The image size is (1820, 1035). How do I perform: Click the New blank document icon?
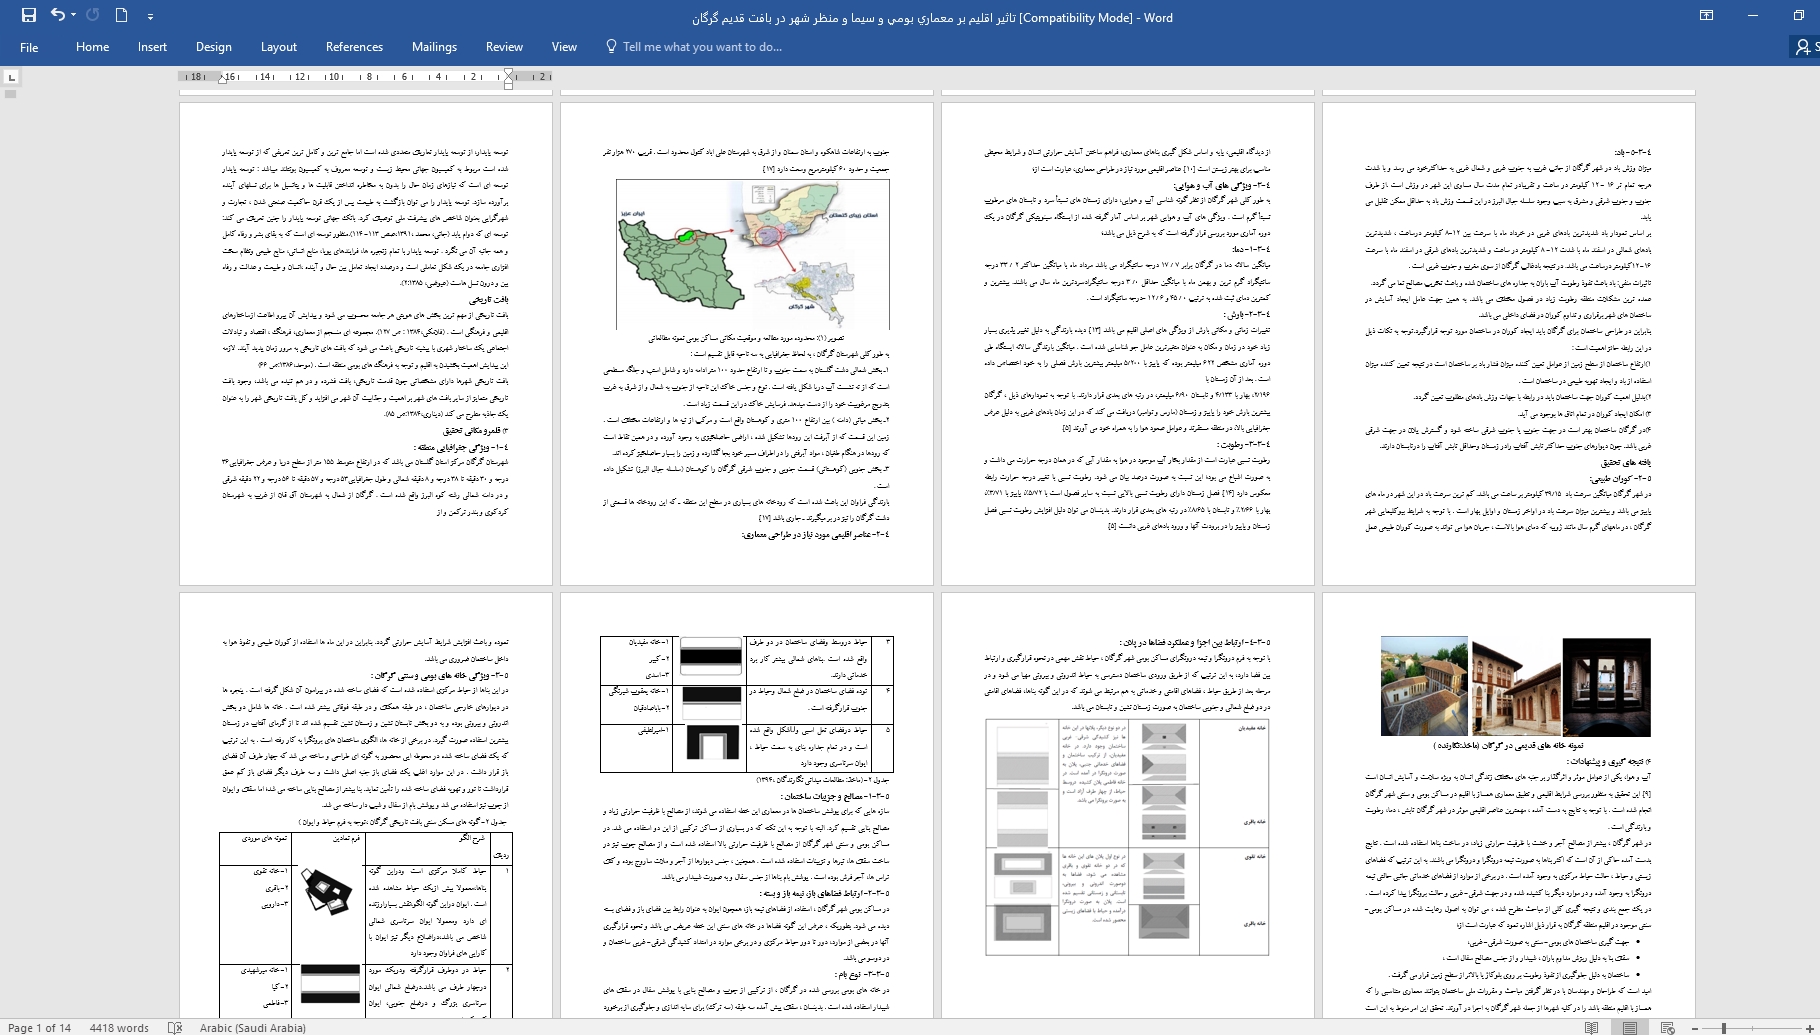point(121,15)
